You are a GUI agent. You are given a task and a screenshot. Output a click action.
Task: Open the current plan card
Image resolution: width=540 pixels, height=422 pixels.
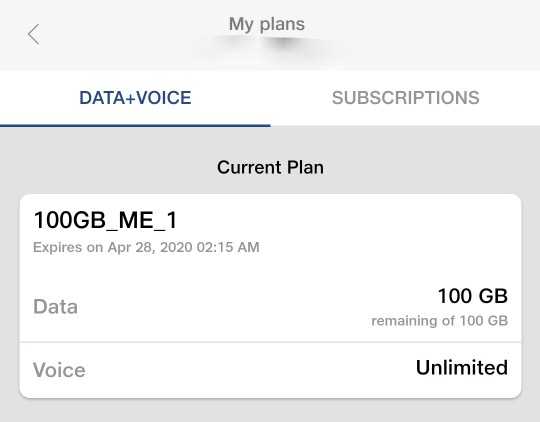[270, 296]
